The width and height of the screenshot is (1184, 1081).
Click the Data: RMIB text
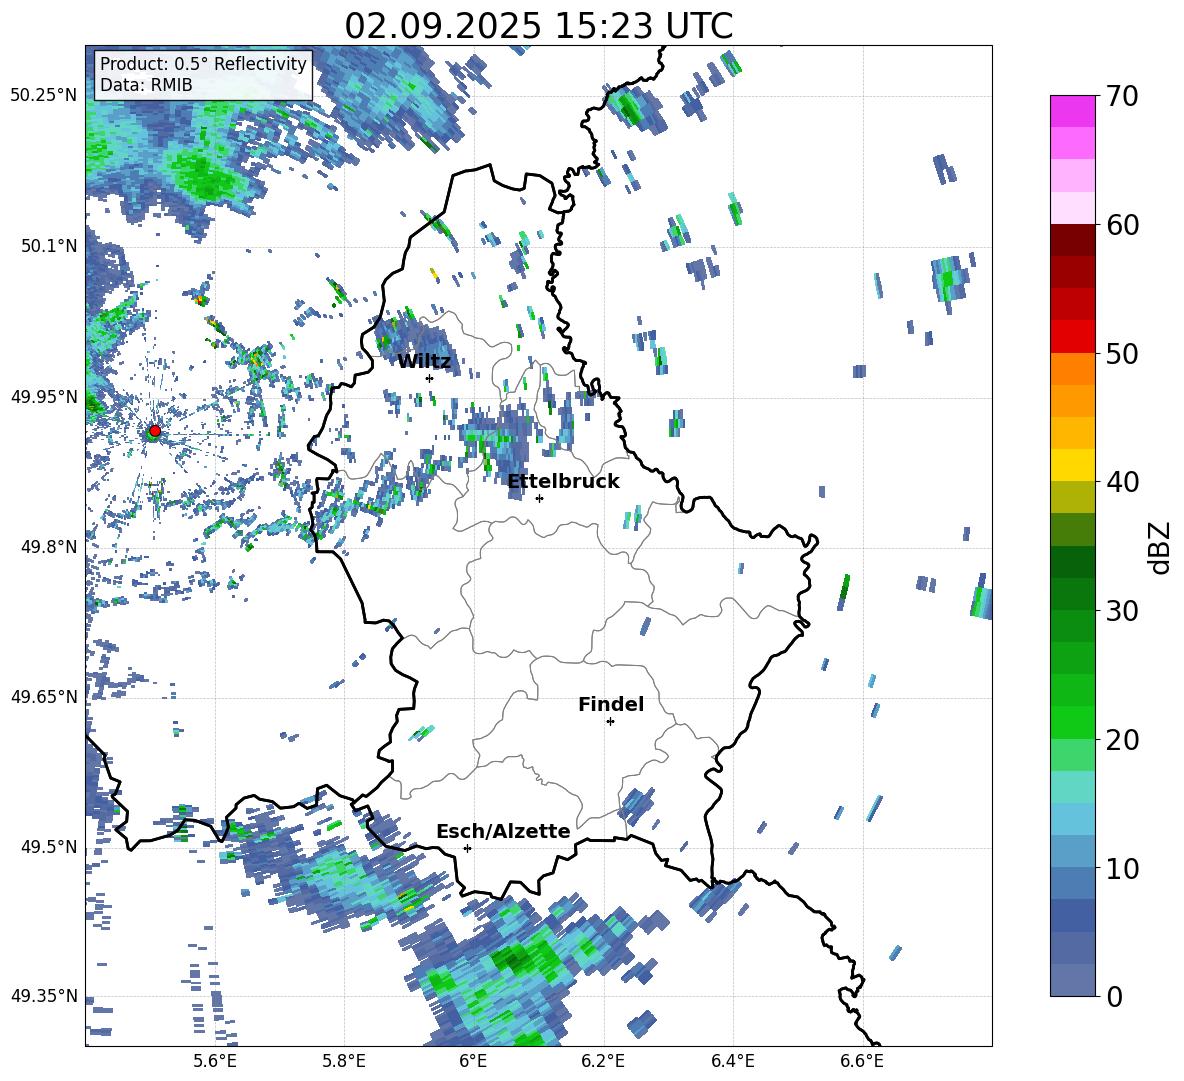(146, 85)
